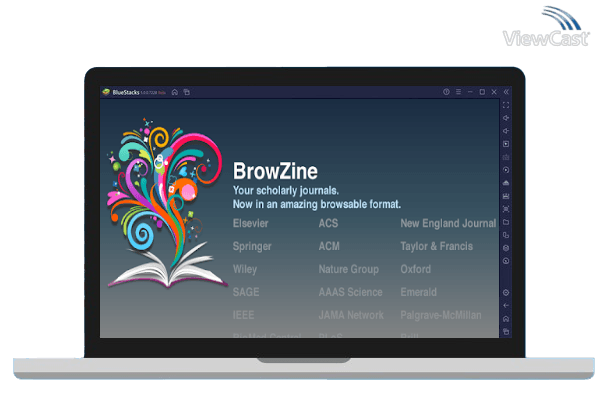Click the Android home icon at sidebar bottom

[x=506, y=319]
